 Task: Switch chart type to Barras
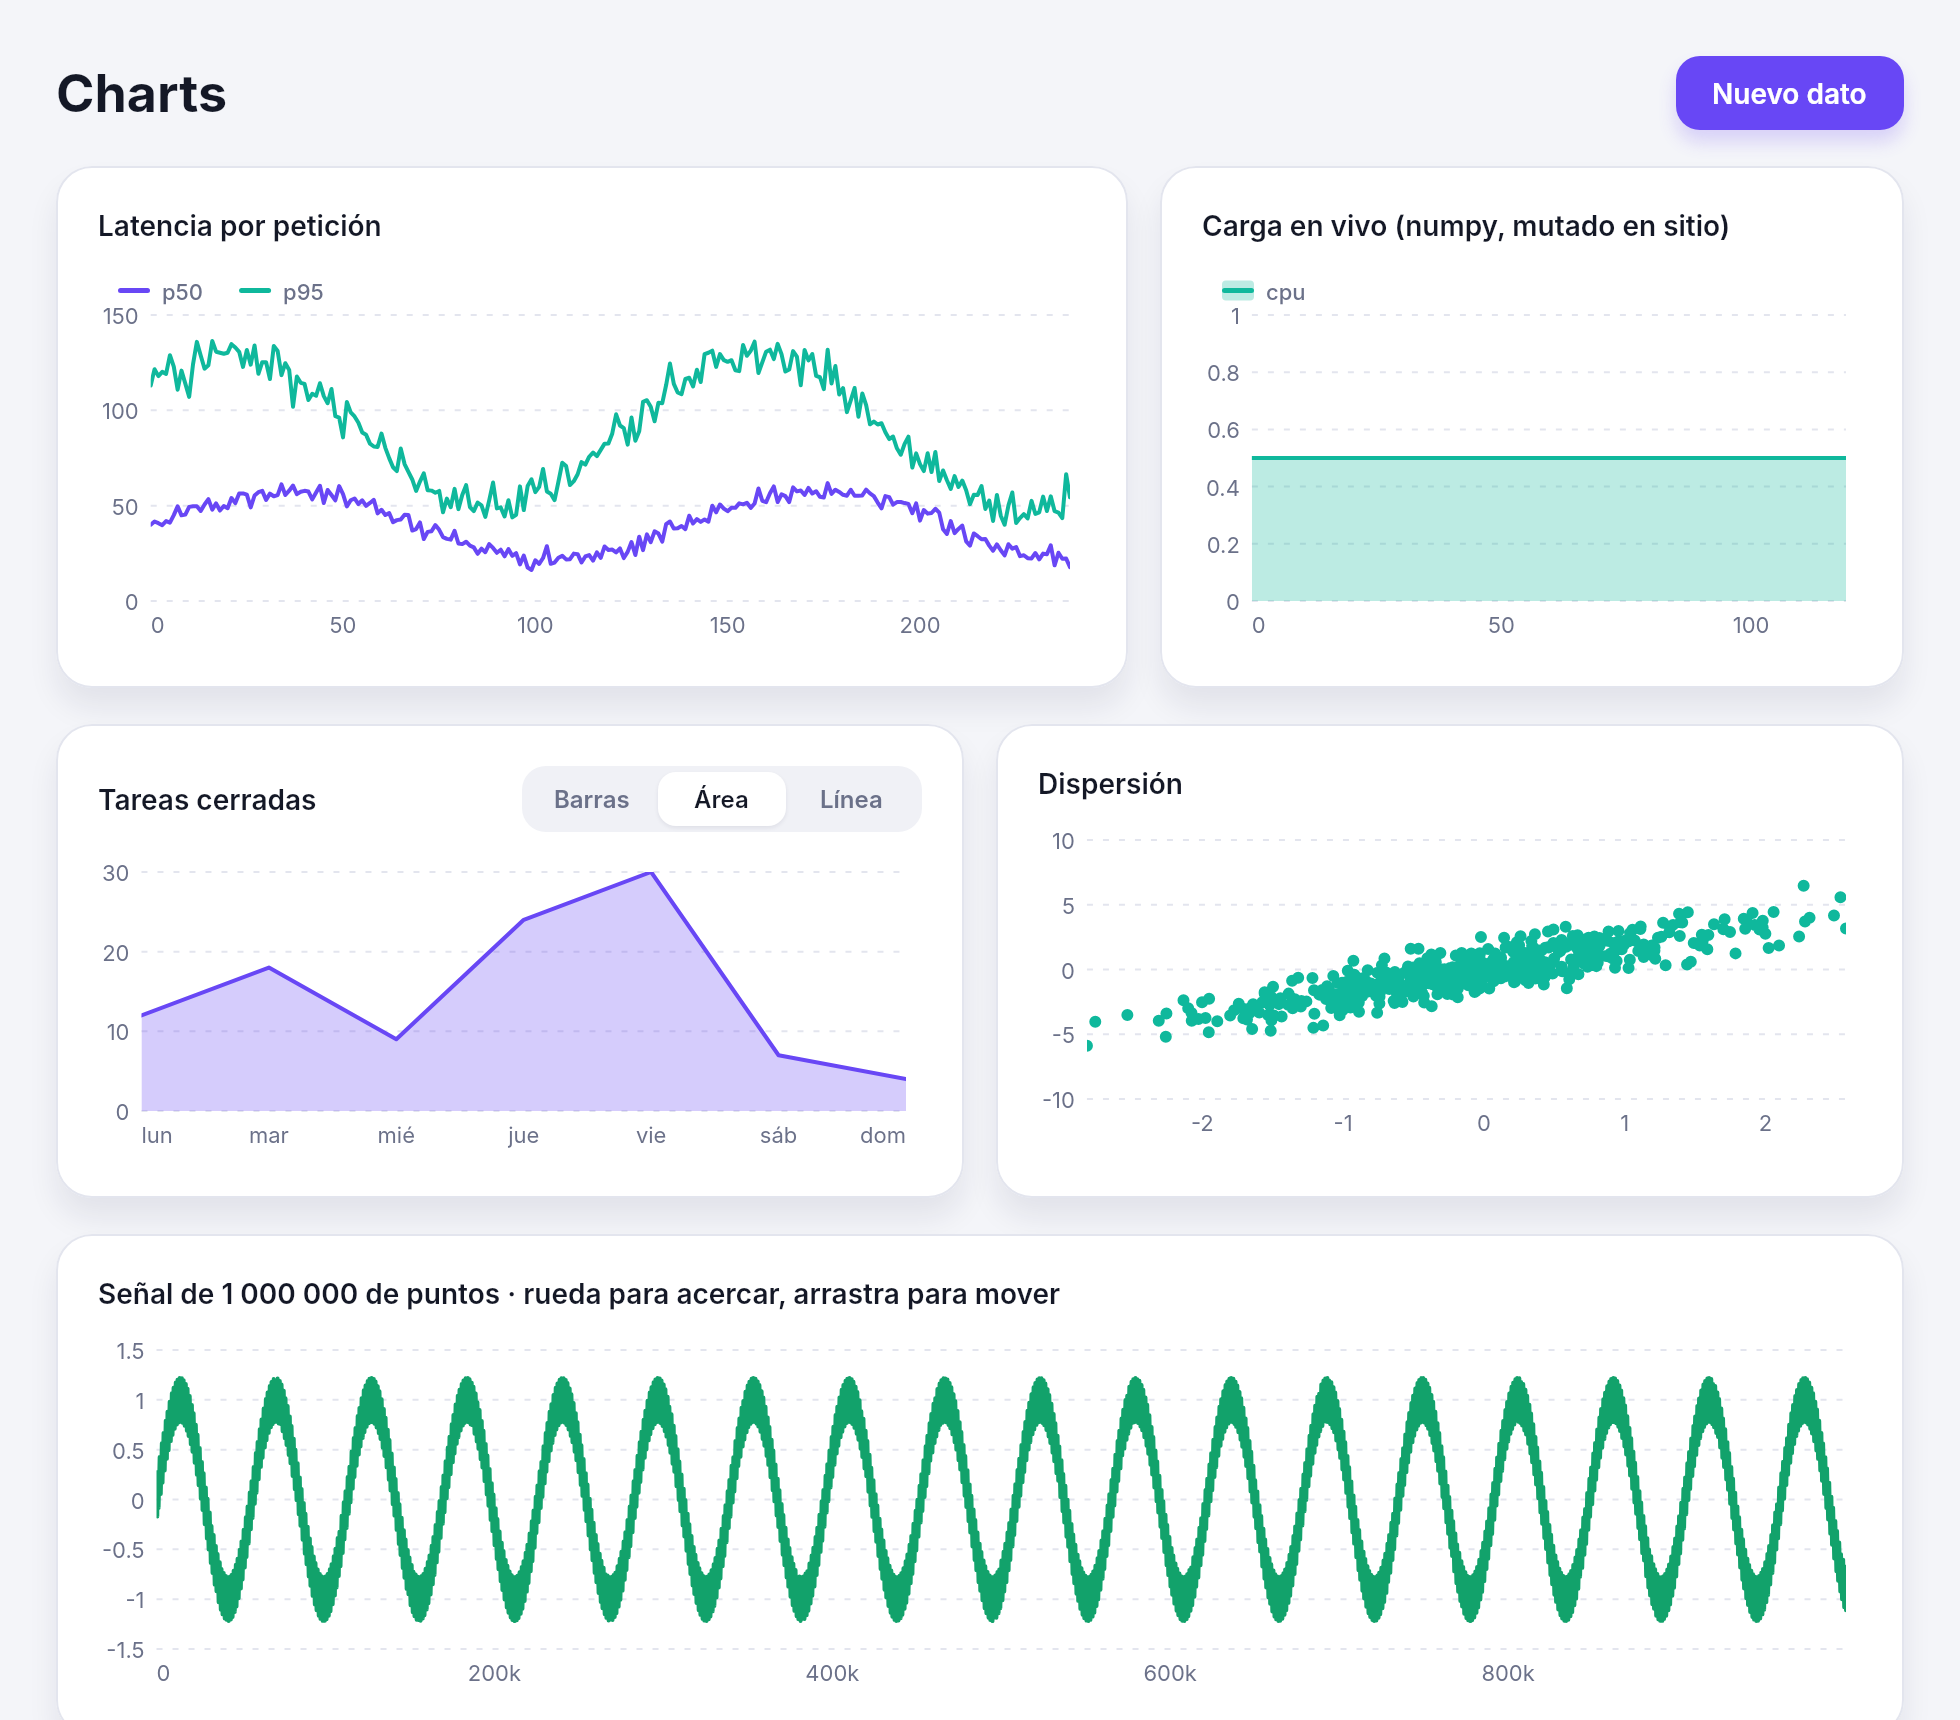[x=591, y=799]
